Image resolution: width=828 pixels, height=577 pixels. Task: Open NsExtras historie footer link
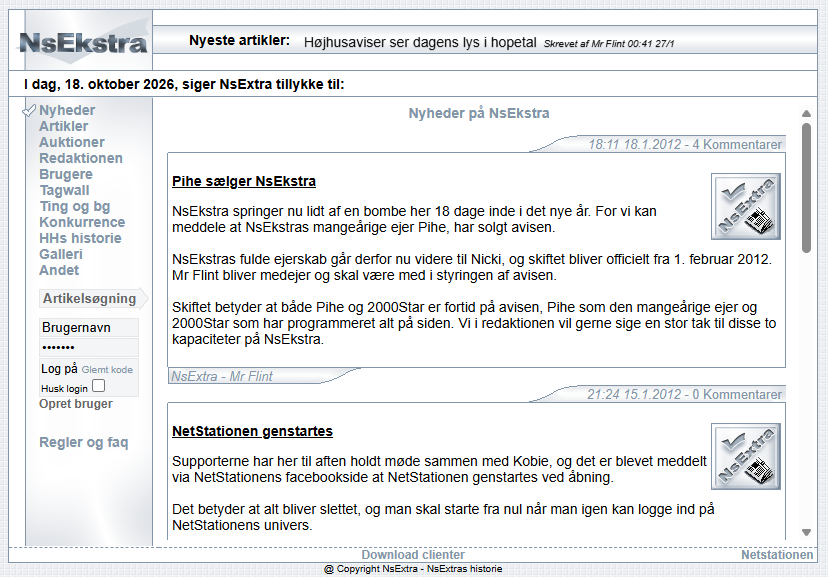(464, 569)
